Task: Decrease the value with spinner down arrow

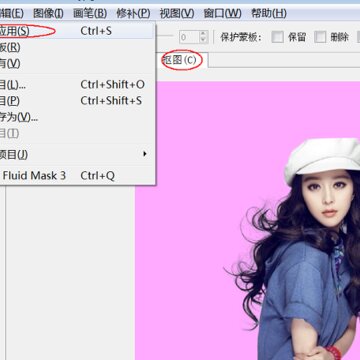Action: pos(203,40)
